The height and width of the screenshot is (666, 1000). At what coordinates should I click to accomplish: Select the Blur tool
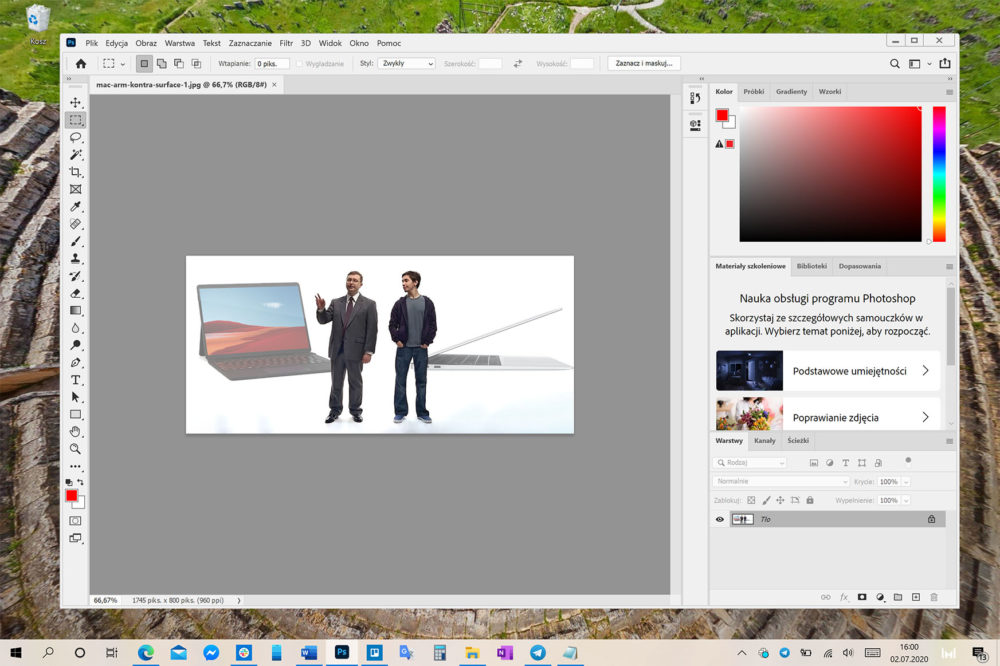(75, 328)
